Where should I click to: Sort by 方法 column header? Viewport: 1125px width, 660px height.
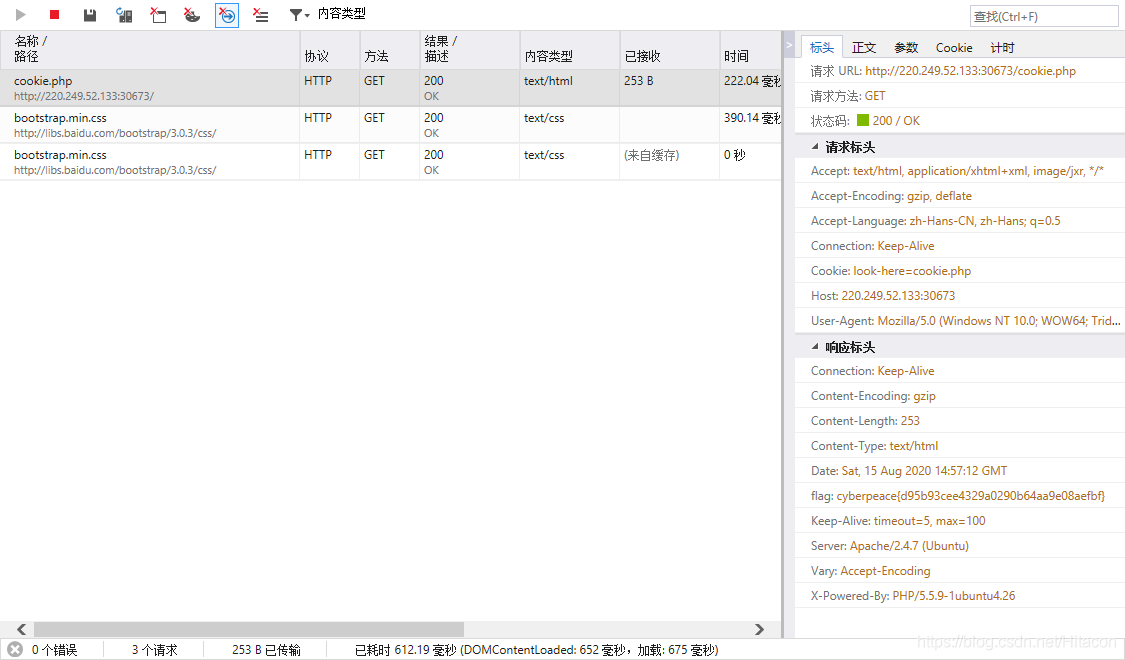click(390, 50)
